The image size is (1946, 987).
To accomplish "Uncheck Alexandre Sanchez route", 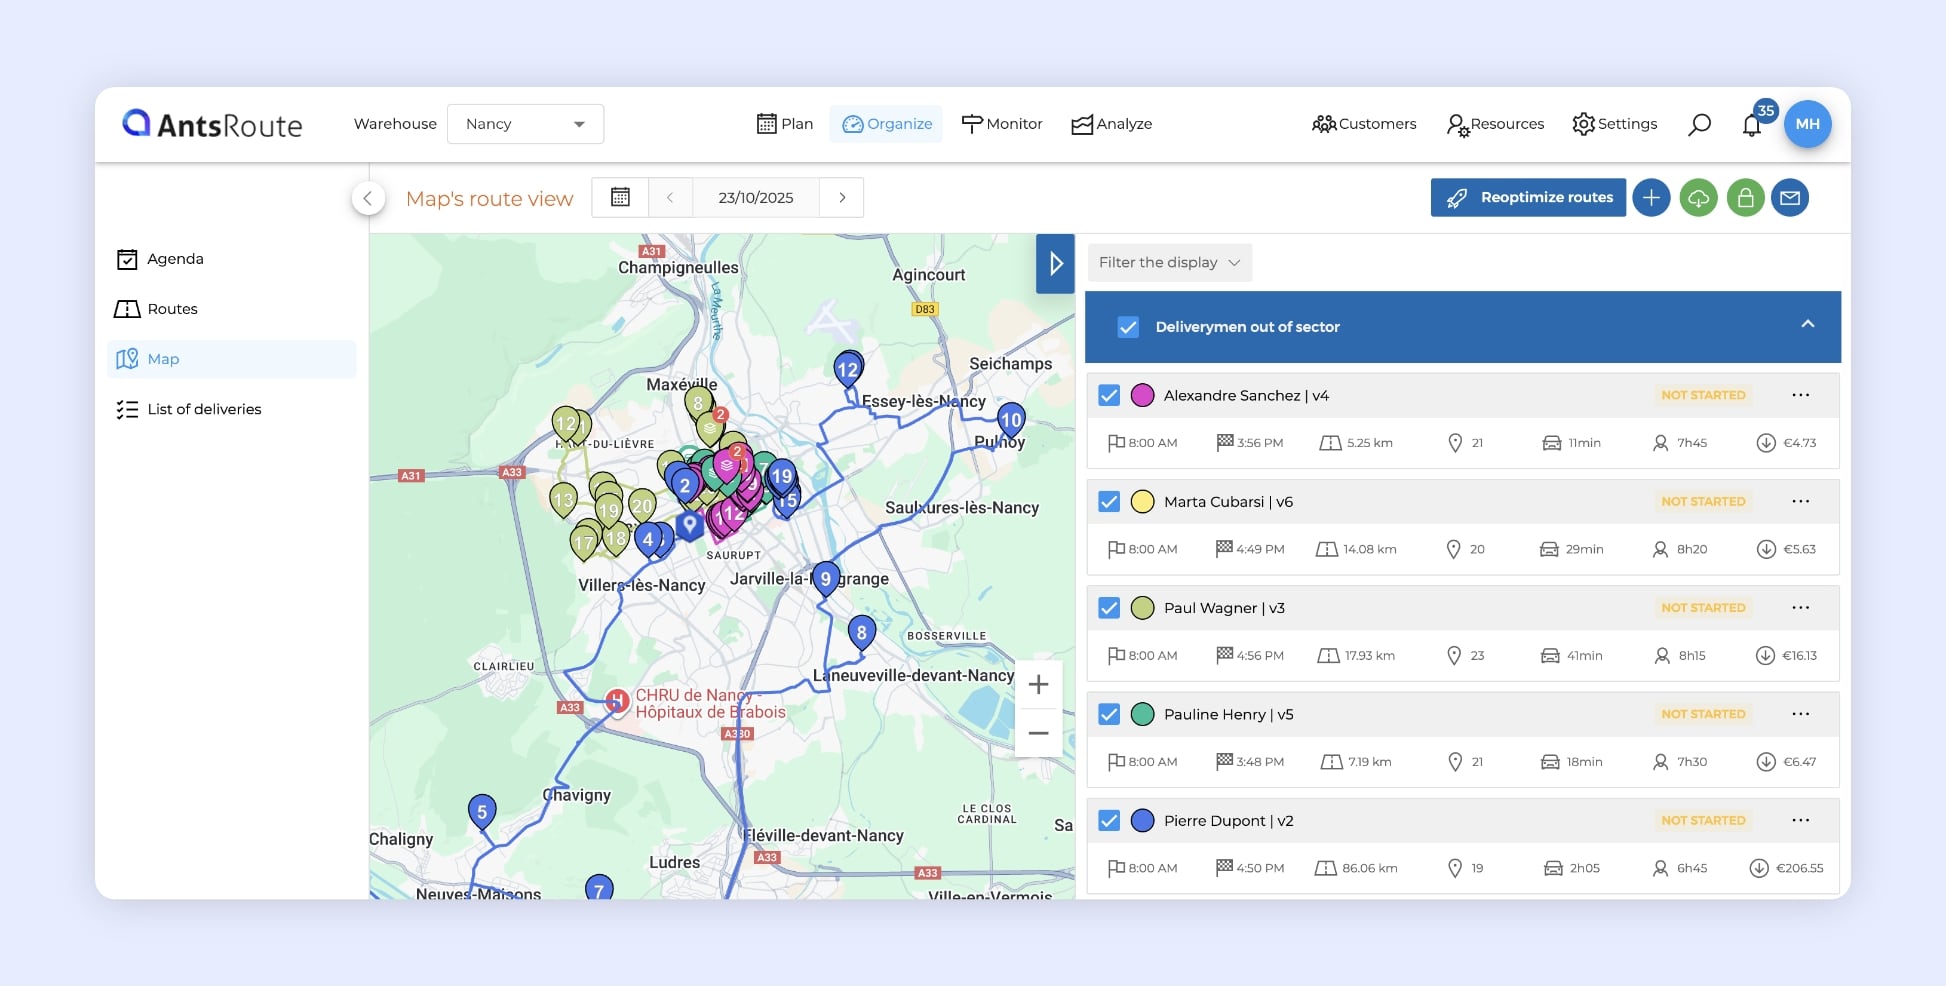I will pos(1108,395).
